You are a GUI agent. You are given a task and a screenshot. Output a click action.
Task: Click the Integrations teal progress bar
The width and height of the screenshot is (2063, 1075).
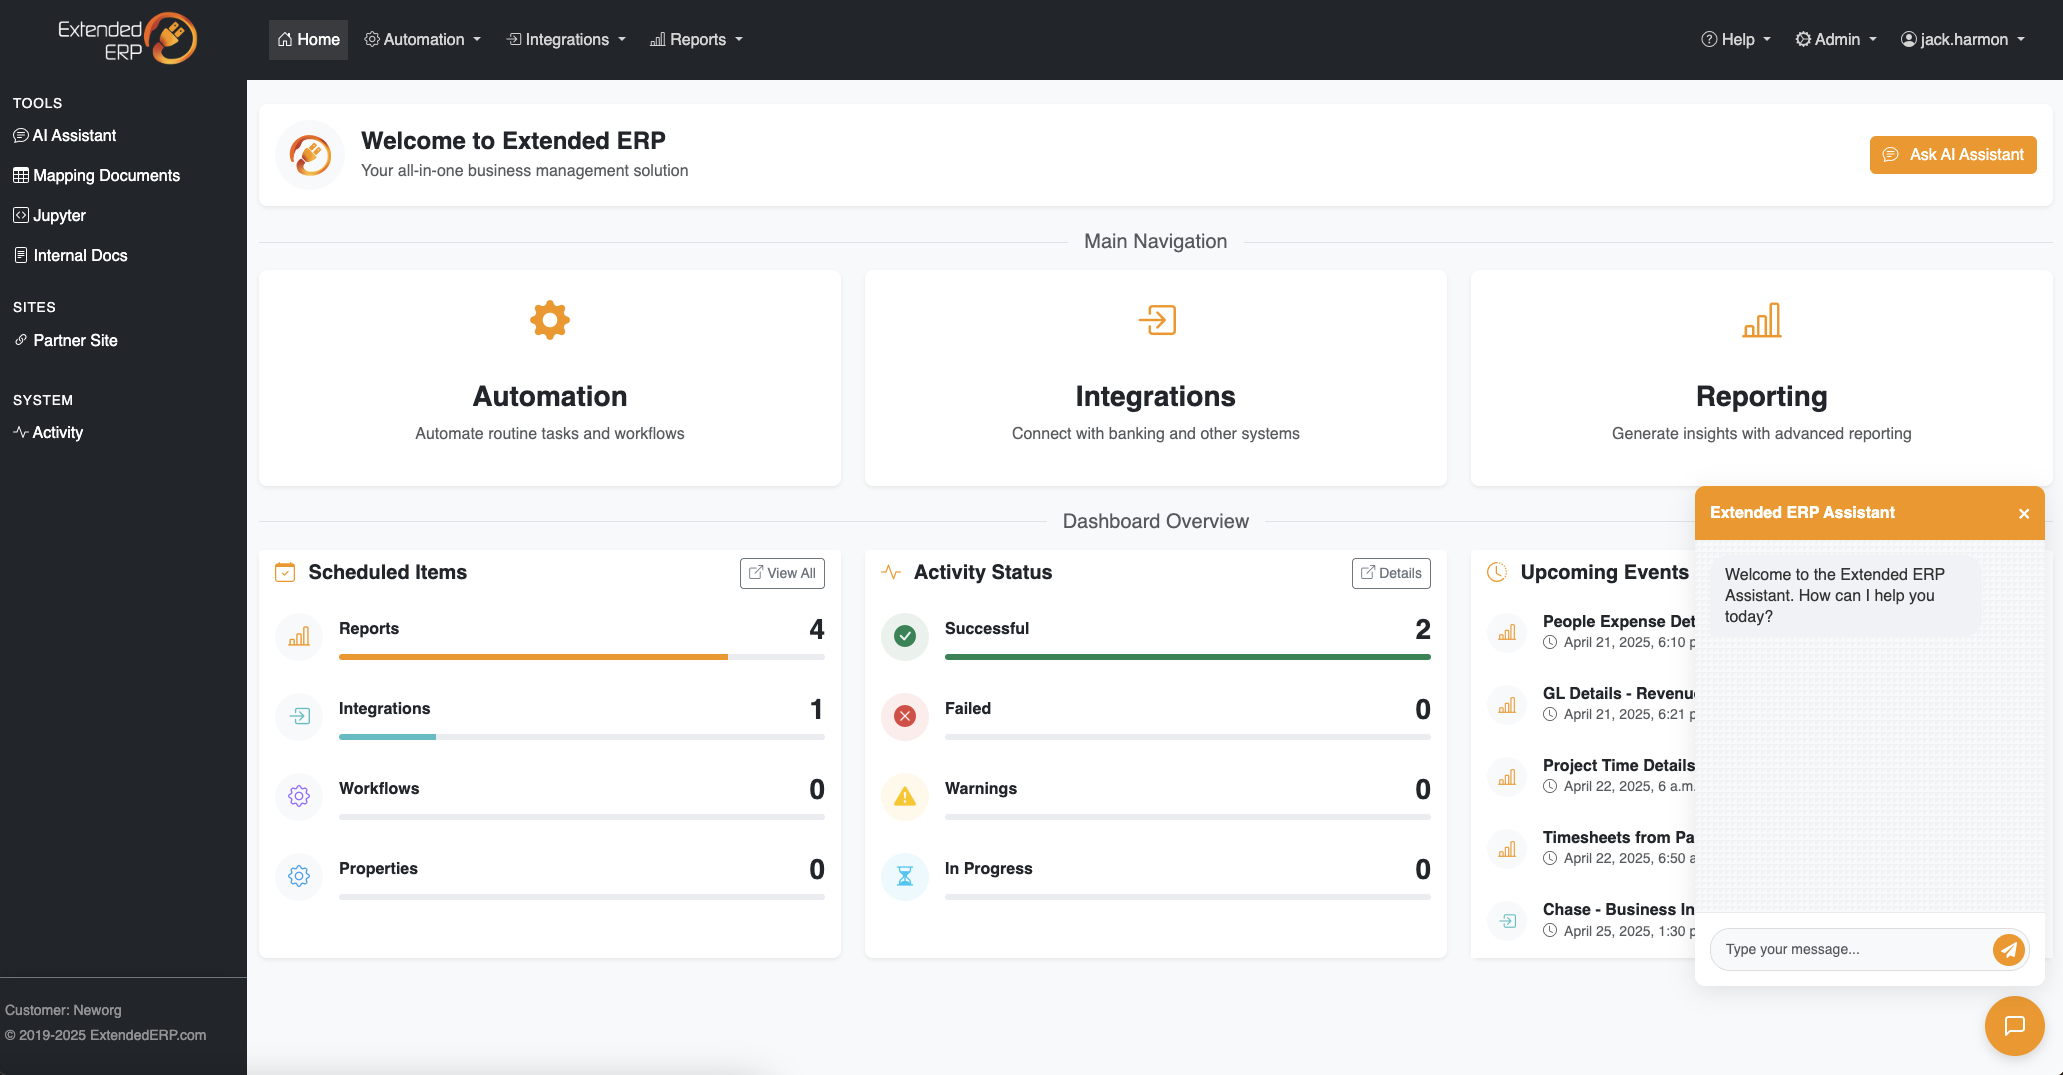[x=387, y=737]
